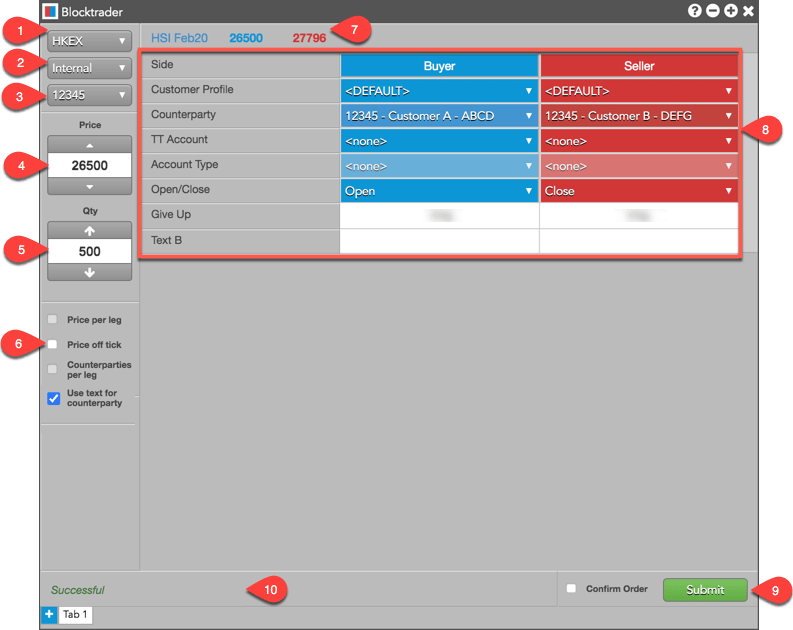Increase price with up arrow
Image resolution: width=793 pixels, height=630 pixels.
point(90,145)
